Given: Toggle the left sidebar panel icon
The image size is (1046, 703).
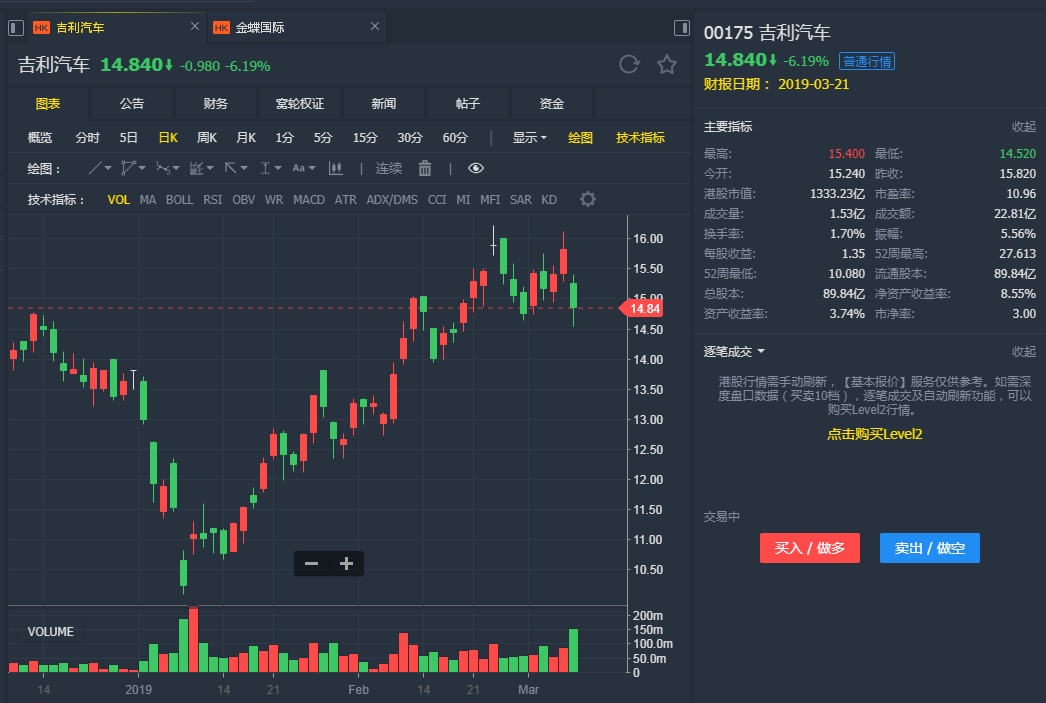Looking at the screenshot, I should [16, 27].
